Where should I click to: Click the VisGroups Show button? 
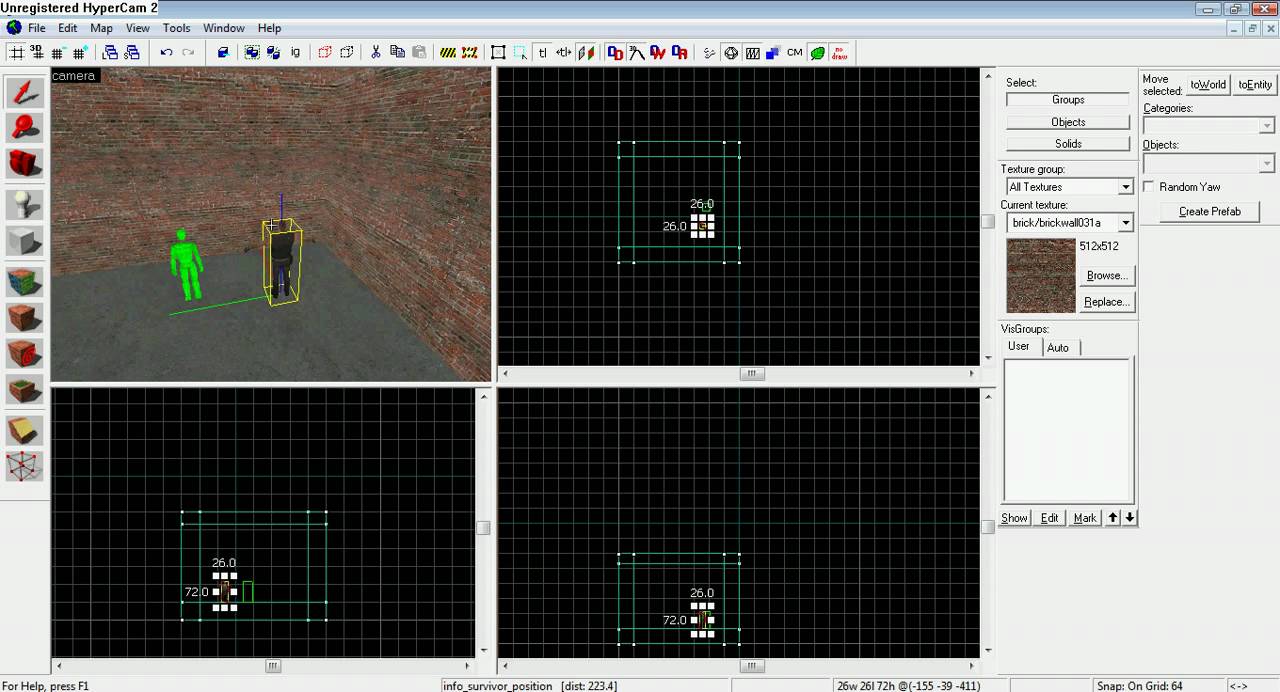click(x=1015, y=518)
